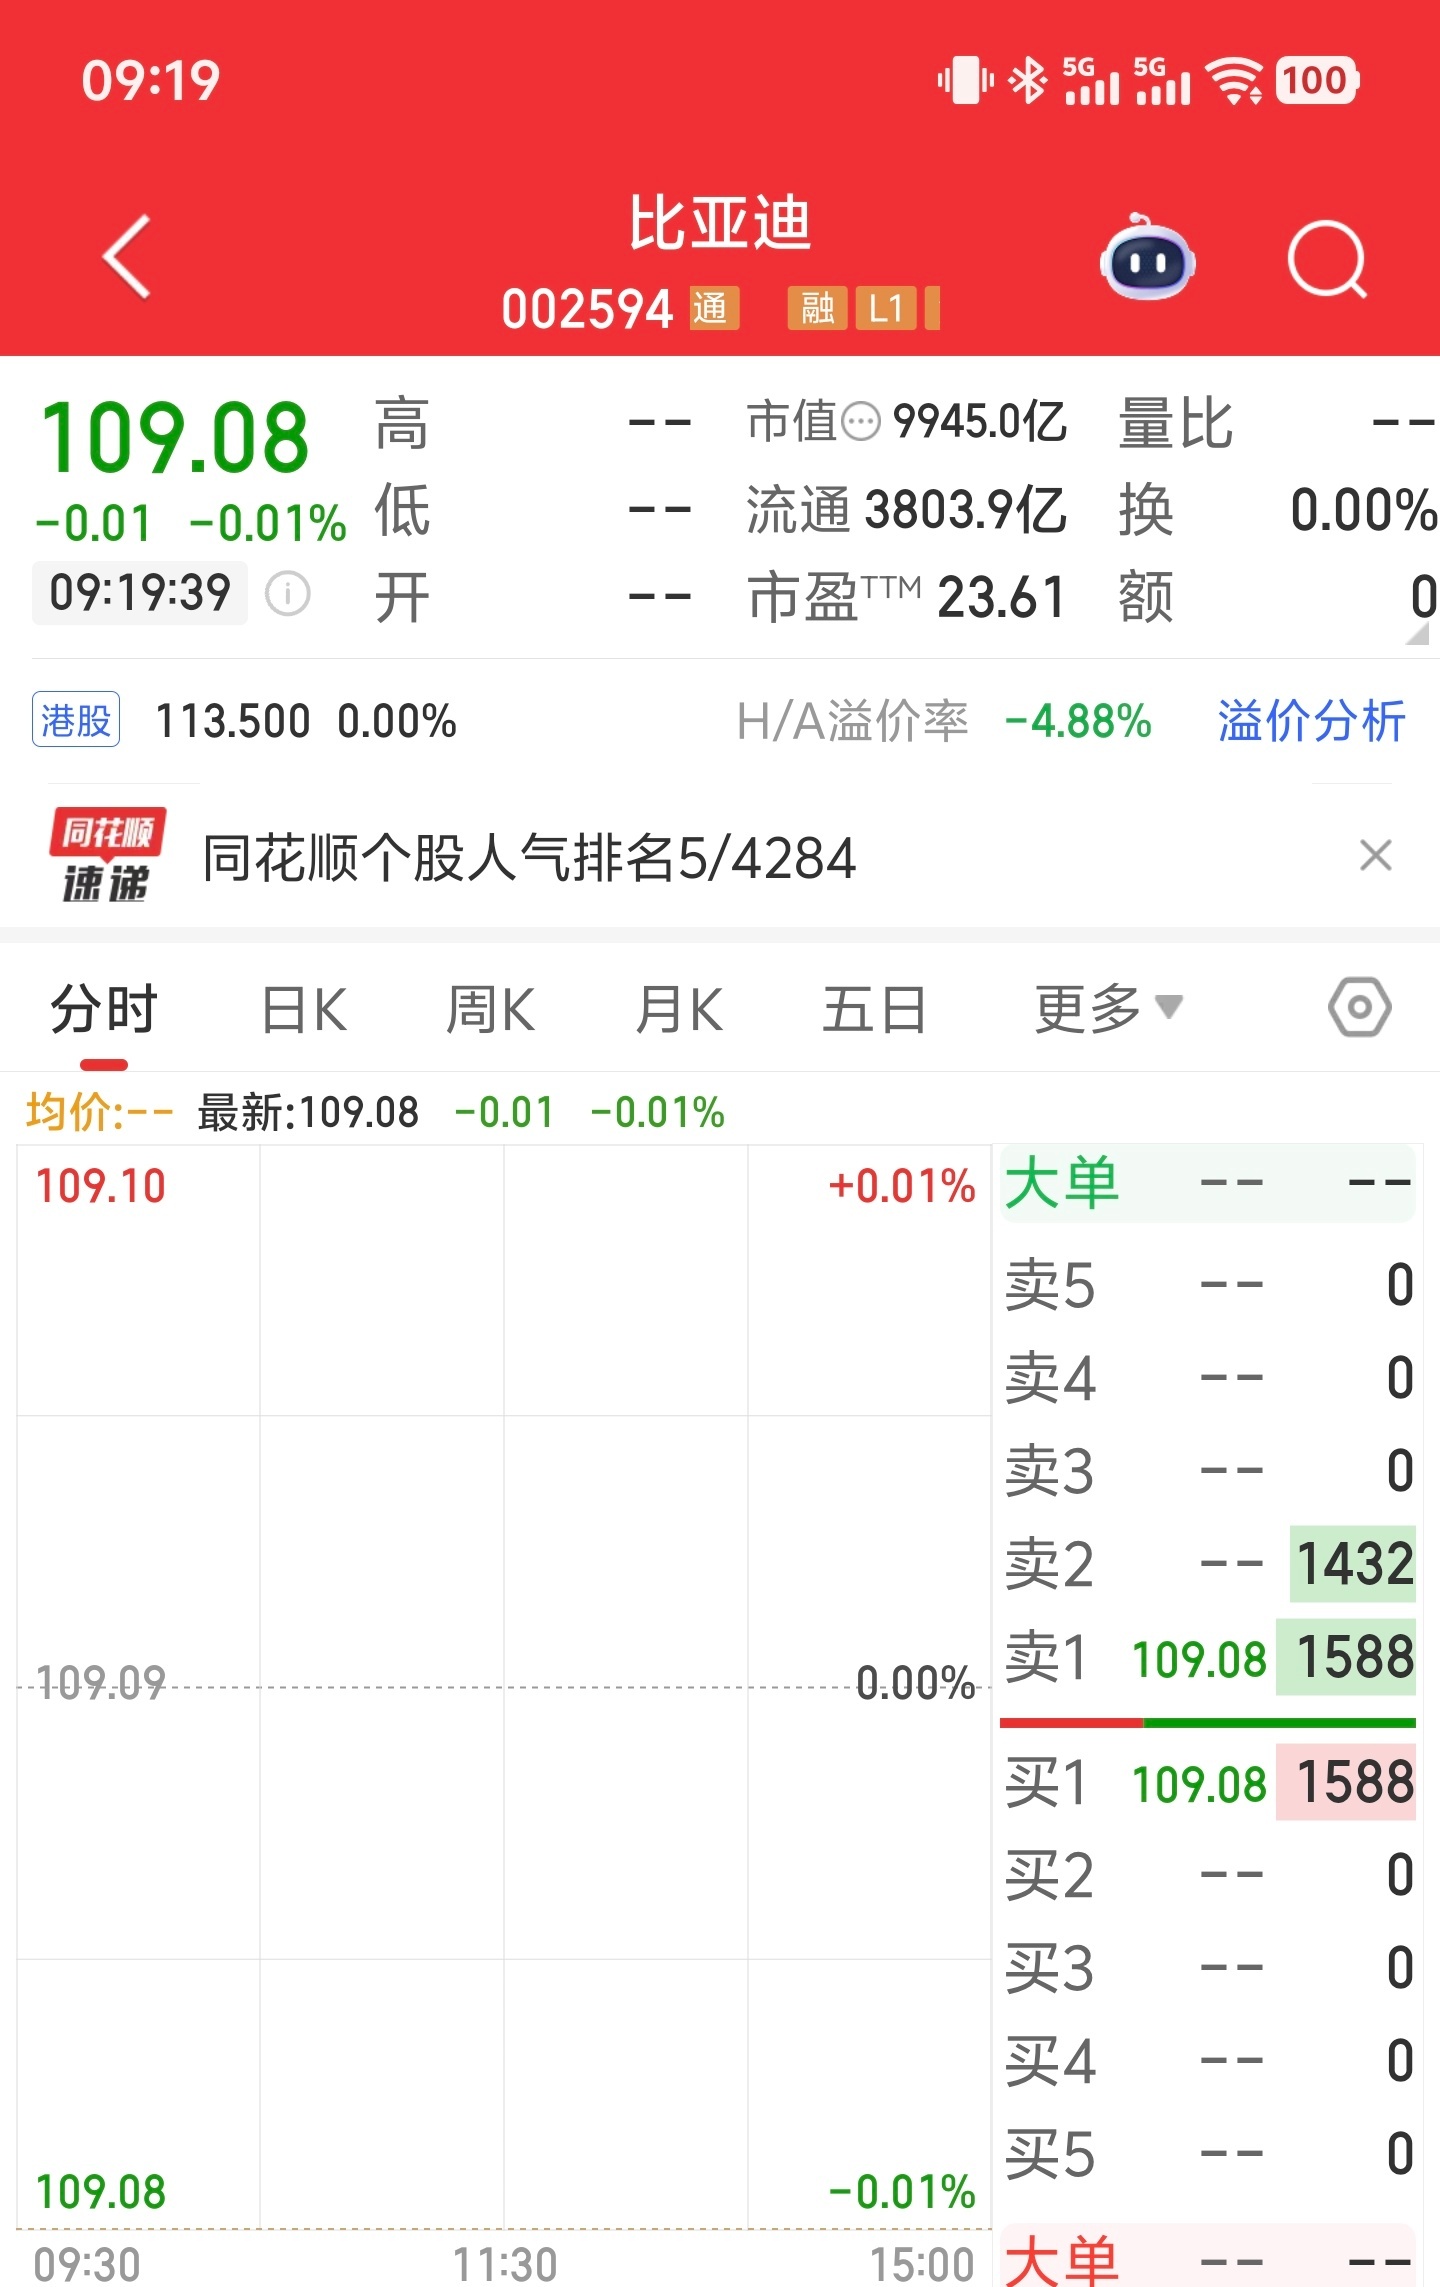Tap the 市盈TTM 23.61 value
1440x2287 pixels.
1001,597
